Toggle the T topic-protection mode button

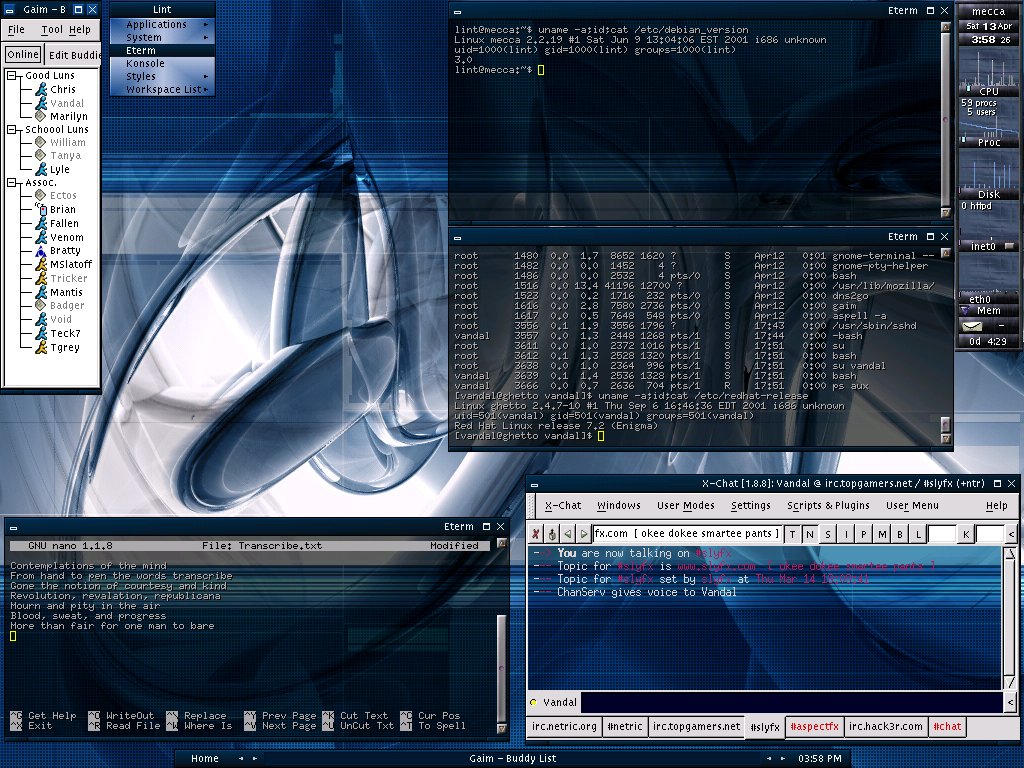click(x=792, y=533)
